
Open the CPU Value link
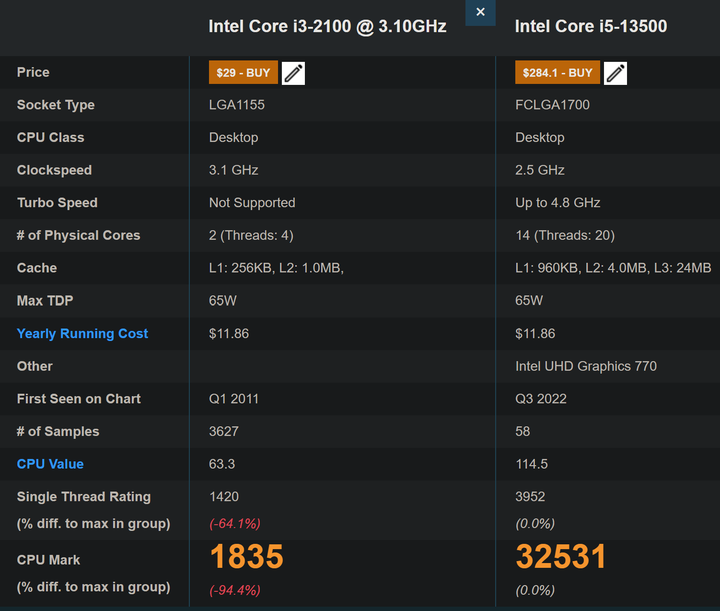(51, 464)
